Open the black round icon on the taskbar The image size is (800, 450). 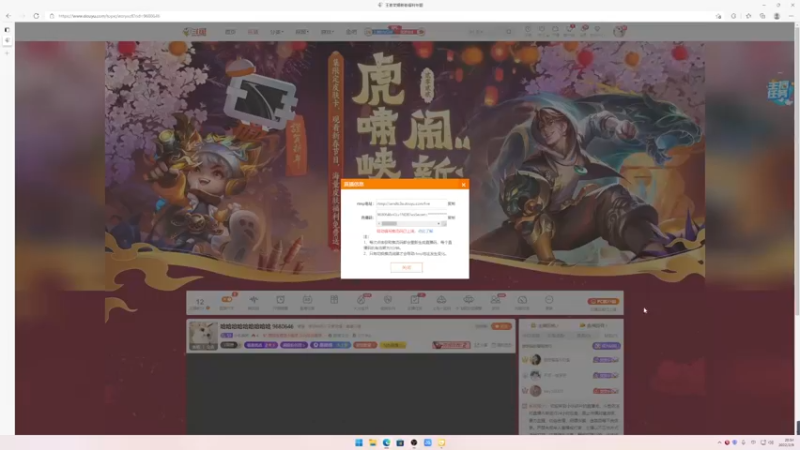414,442
